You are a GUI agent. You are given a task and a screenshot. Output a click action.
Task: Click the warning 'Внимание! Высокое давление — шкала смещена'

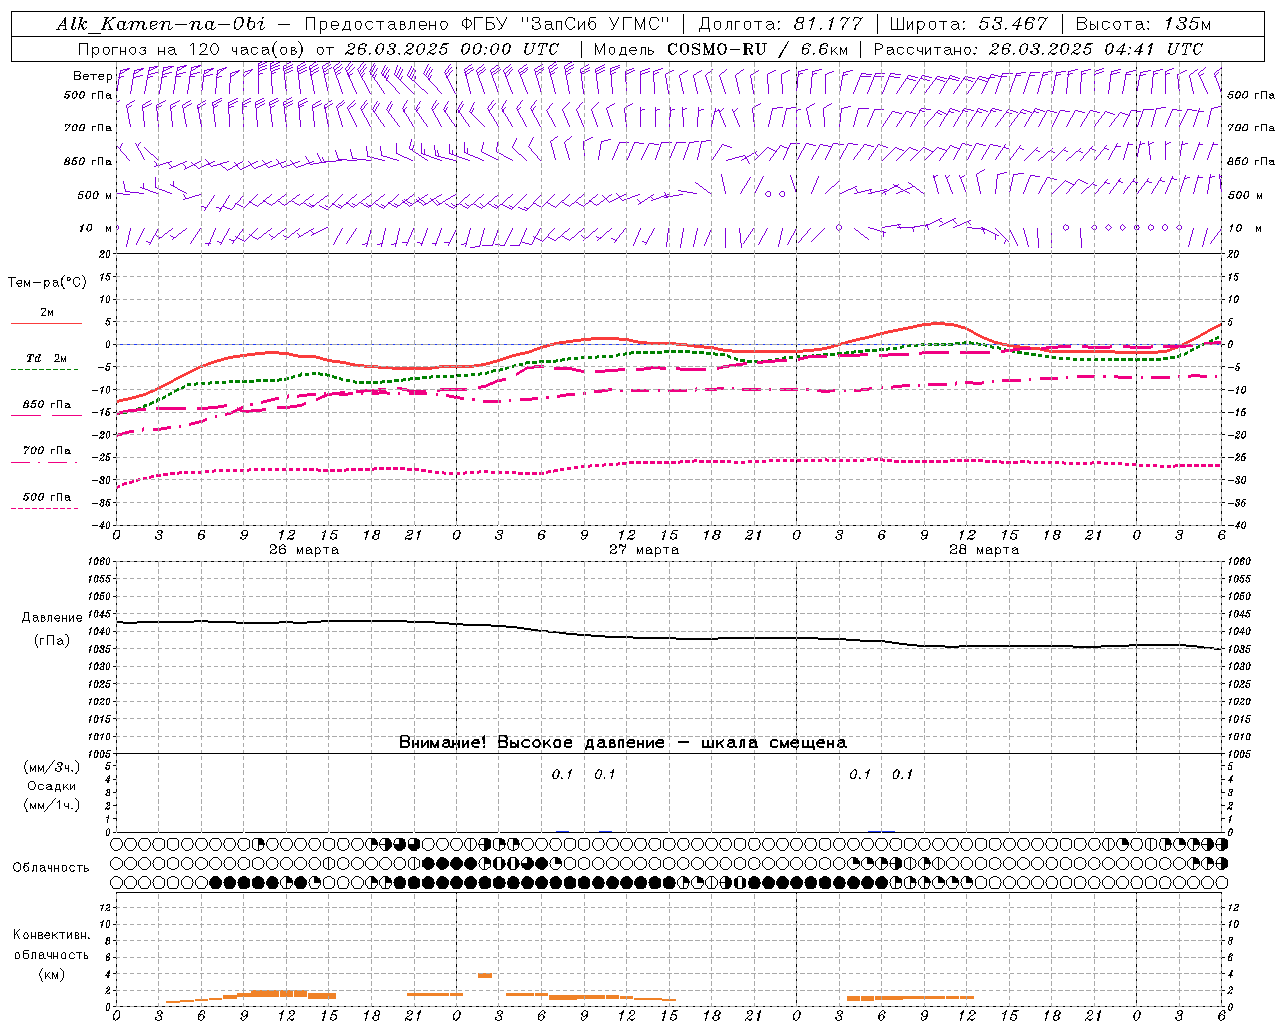pos(623,743)
